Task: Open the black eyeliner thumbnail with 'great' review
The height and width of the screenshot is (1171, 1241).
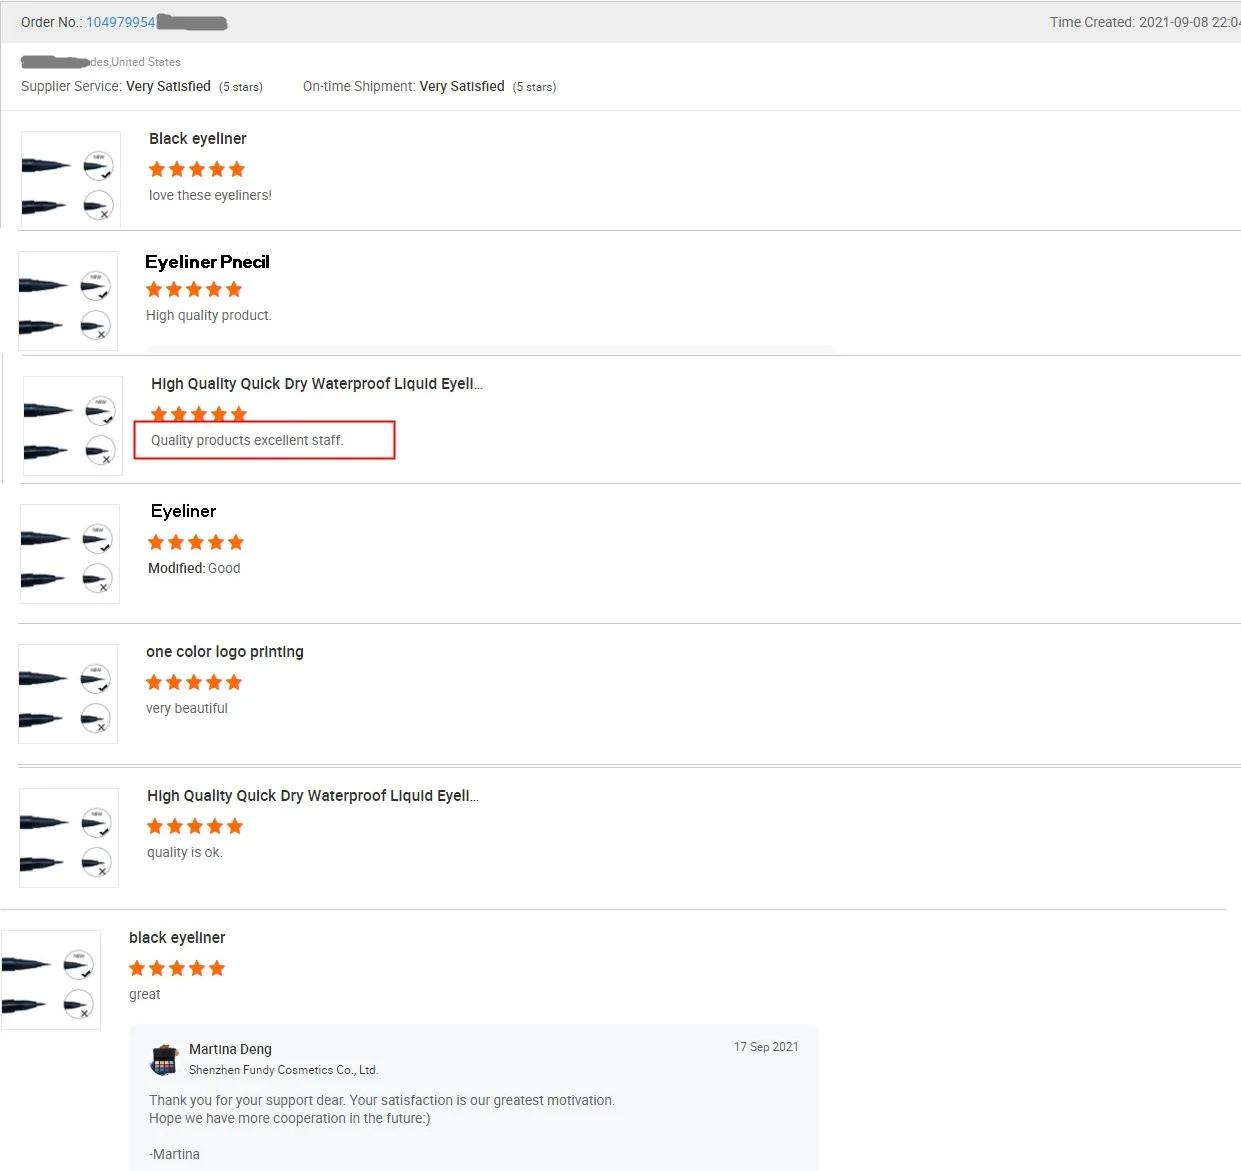Action: pyautogui.click(x=51, y=980)
